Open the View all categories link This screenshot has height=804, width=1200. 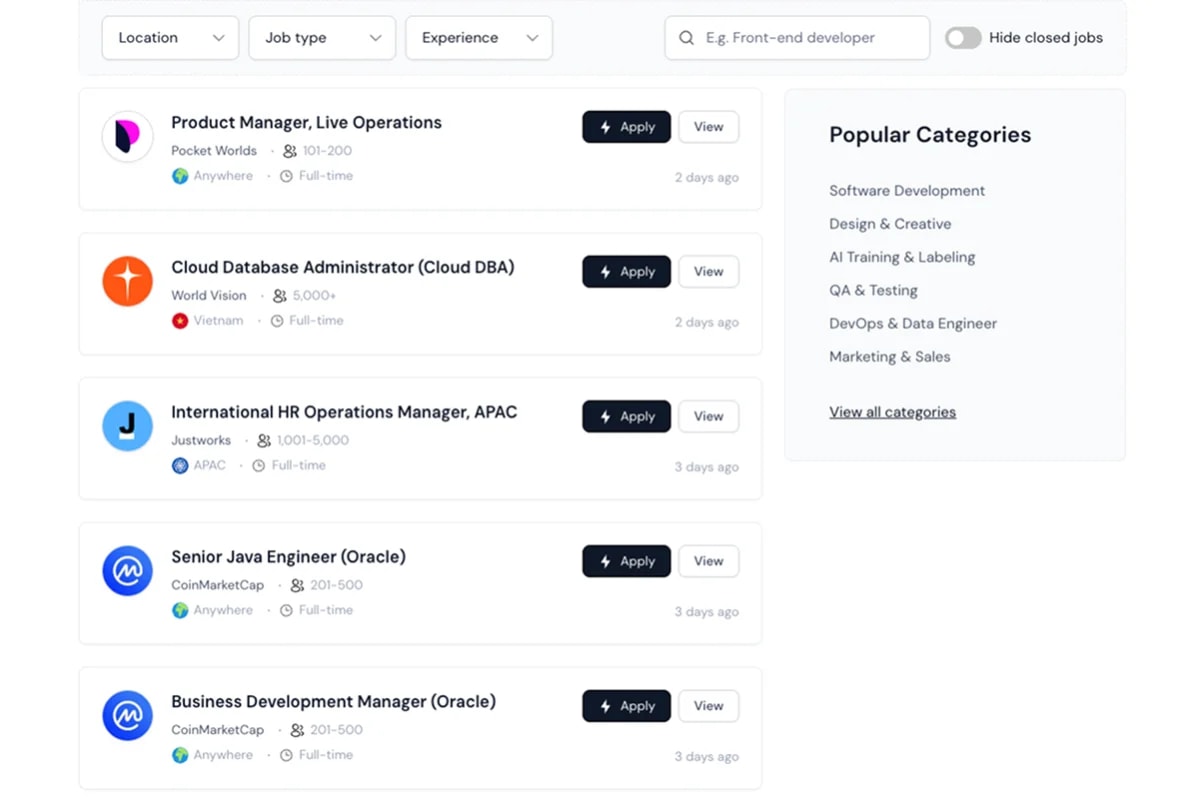[x=892, y=412]
